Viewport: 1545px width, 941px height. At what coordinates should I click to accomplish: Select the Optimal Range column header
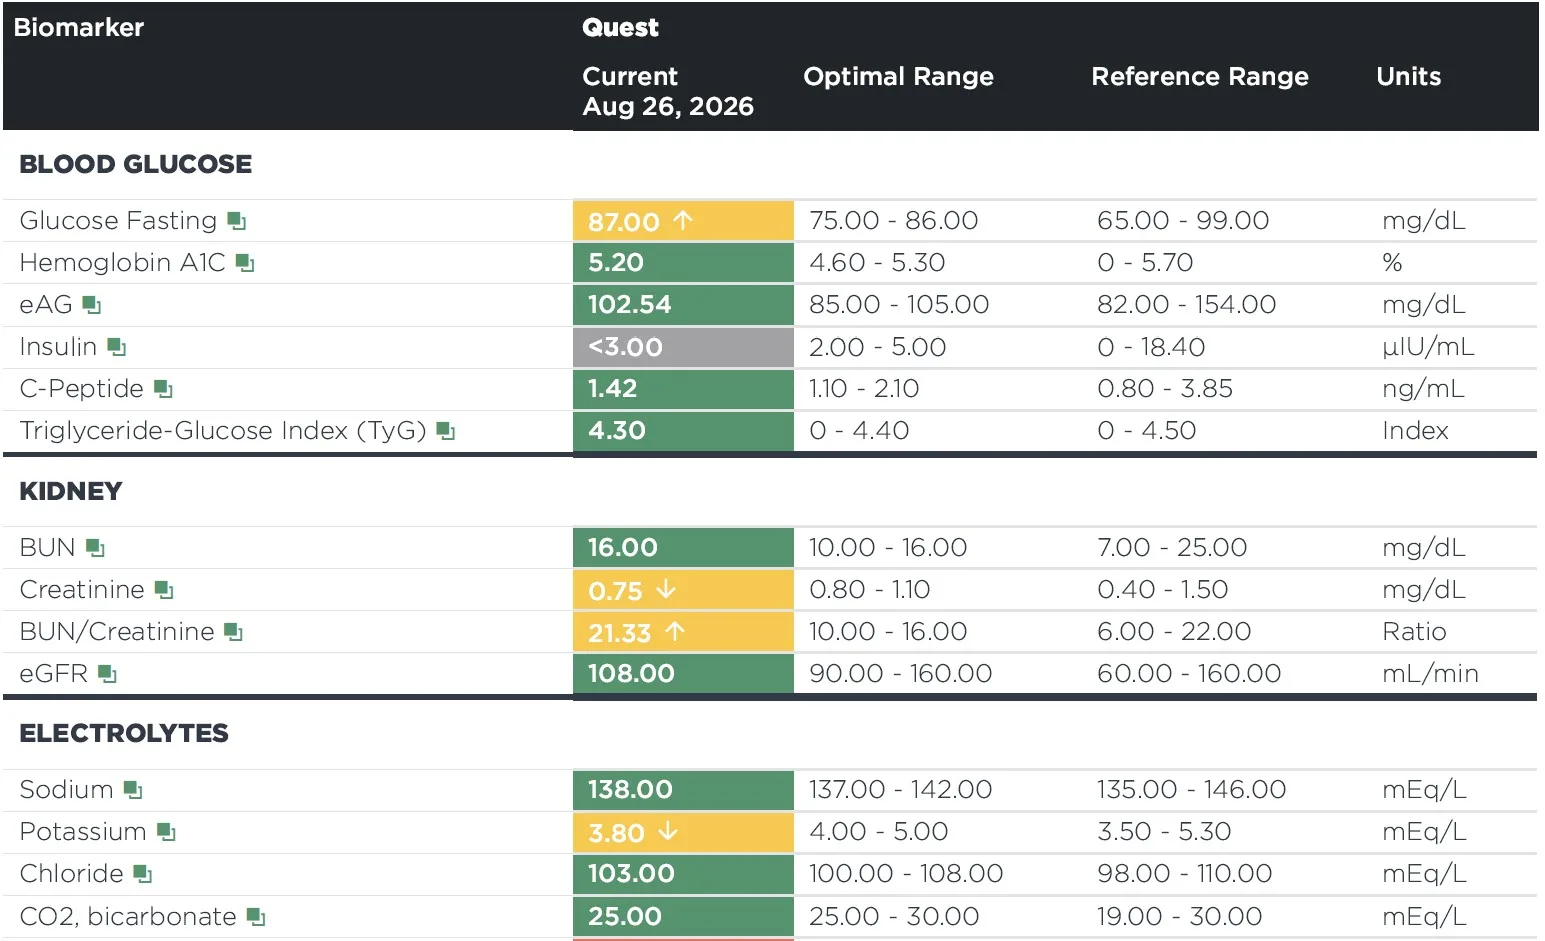[x=898, y=77]
